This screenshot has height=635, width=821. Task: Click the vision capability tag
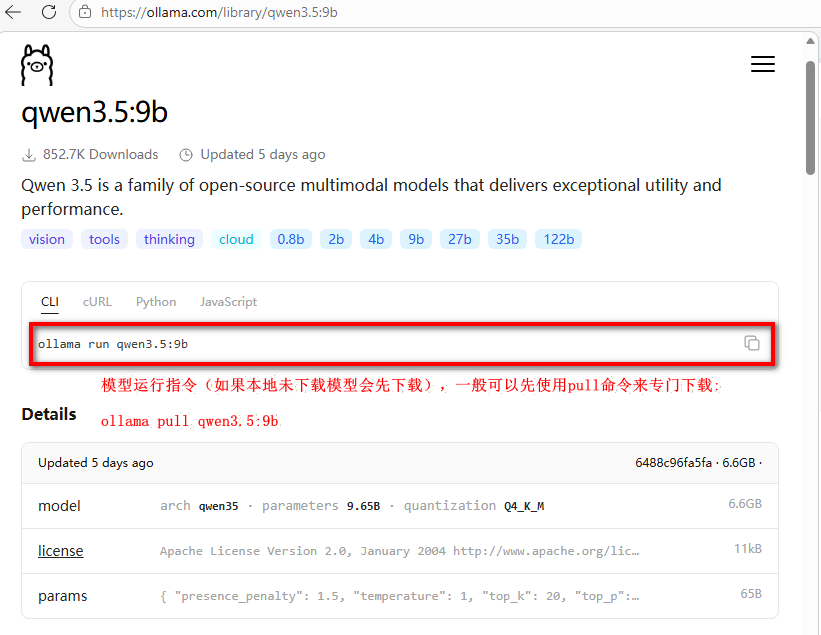[47, 239]
